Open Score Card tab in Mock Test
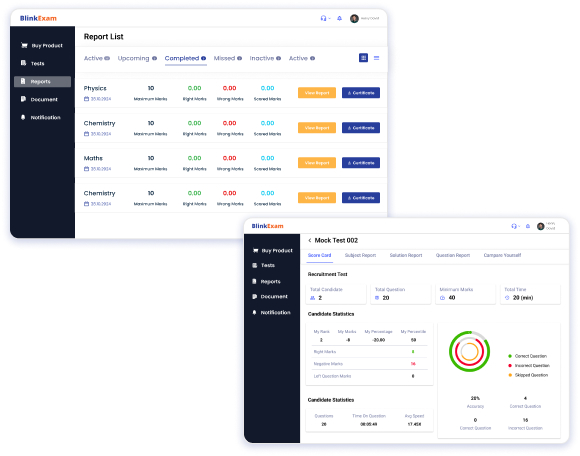 [320, 255]
